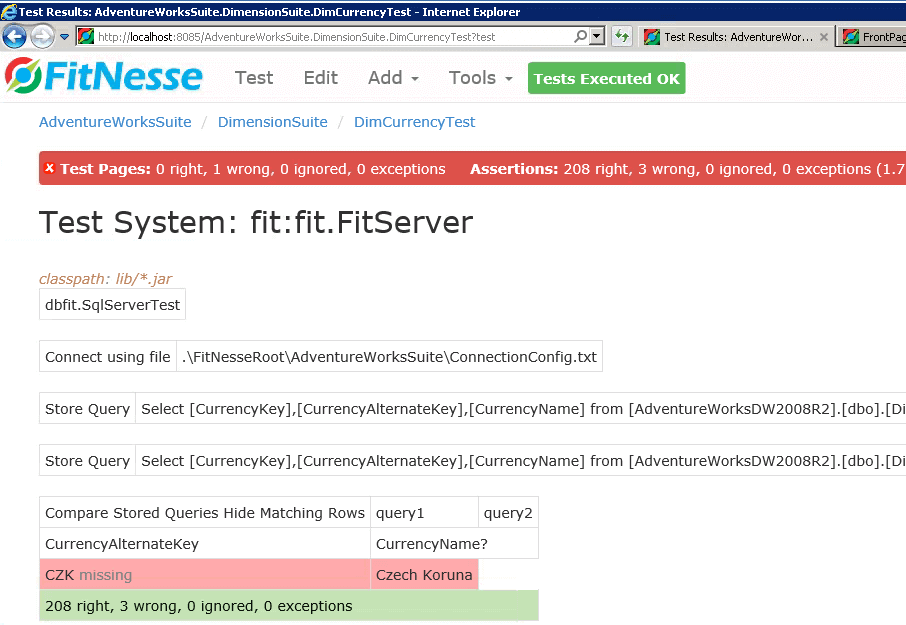
Task: Click the Test System heading
Action: point(256,222)
